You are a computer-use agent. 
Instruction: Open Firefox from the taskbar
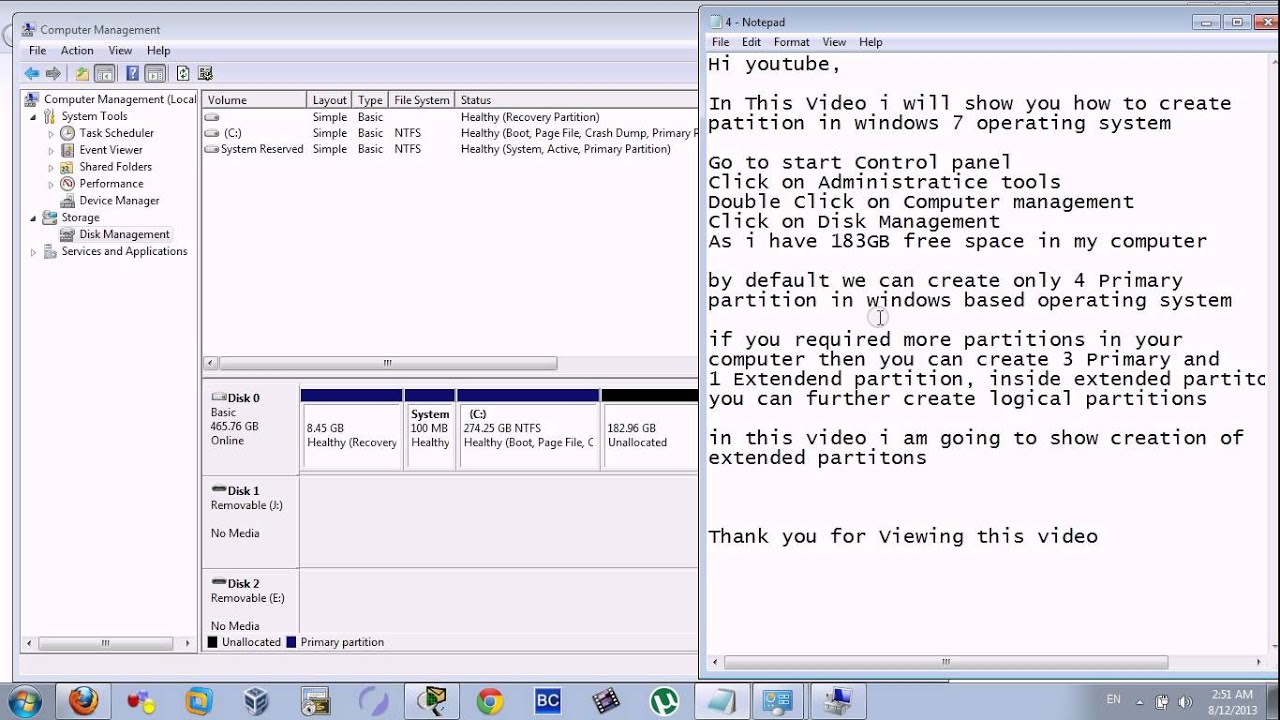(x=83, y=701)
